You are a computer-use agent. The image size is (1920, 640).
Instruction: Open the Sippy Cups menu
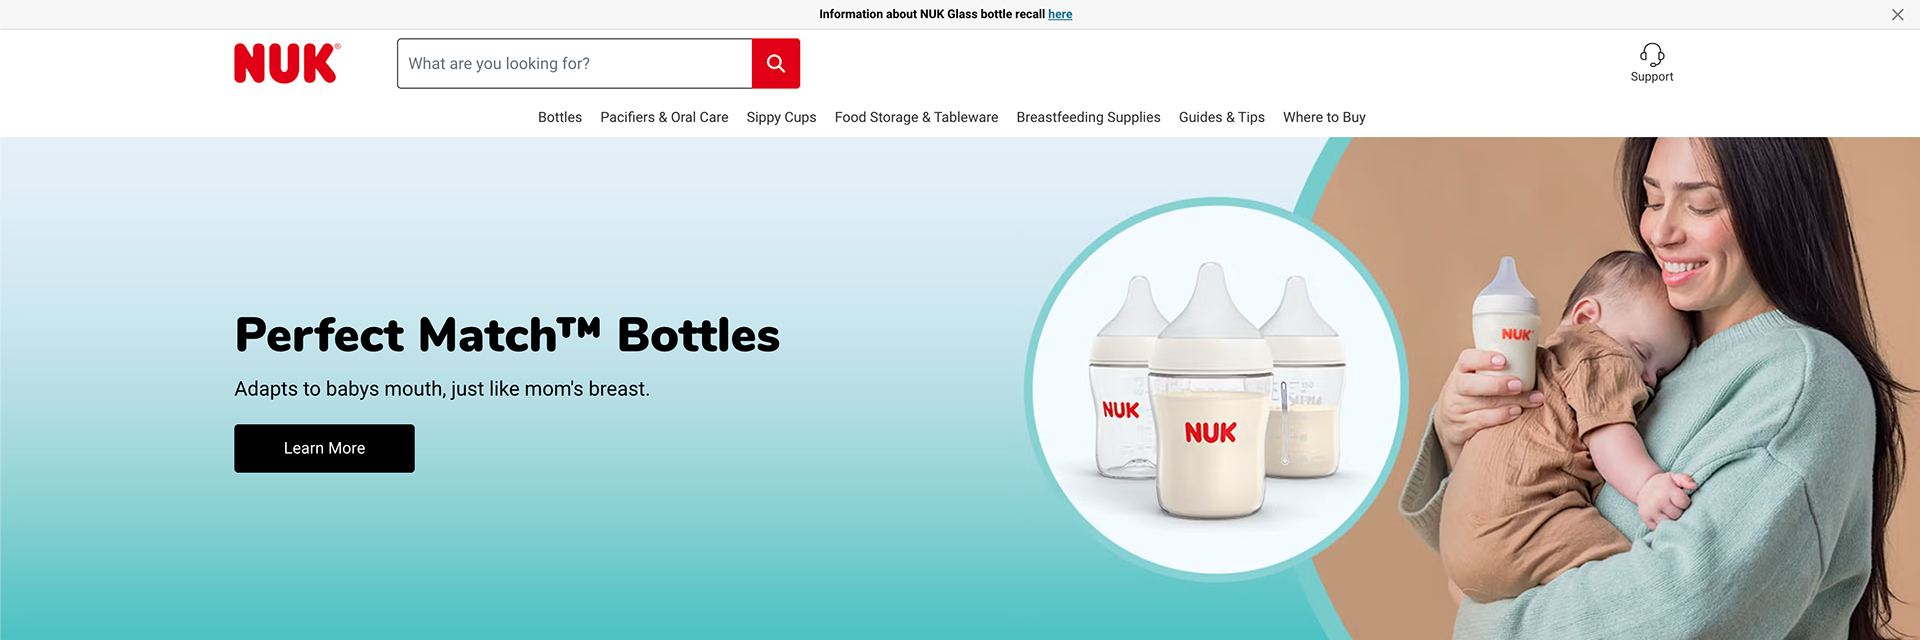click(781, 117)
